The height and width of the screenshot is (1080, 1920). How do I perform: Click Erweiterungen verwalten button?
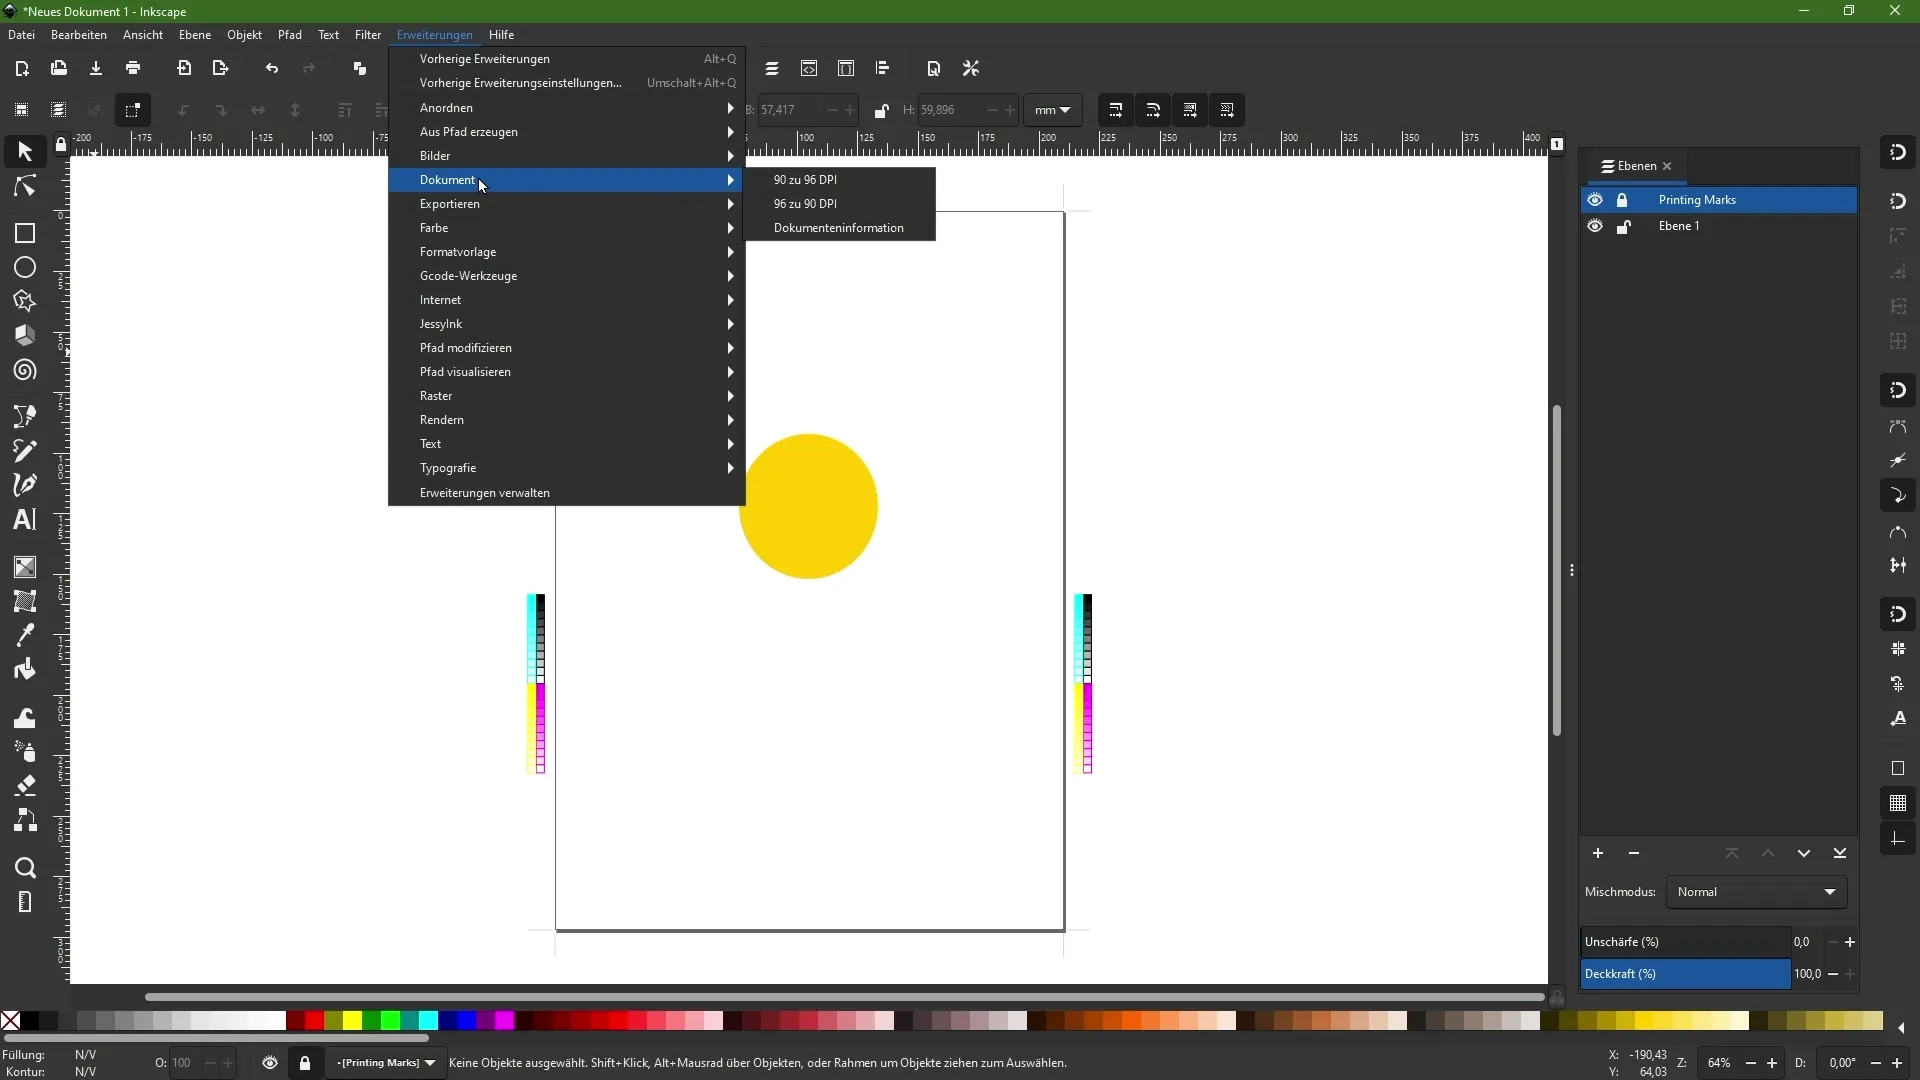[x=485, y=492]
